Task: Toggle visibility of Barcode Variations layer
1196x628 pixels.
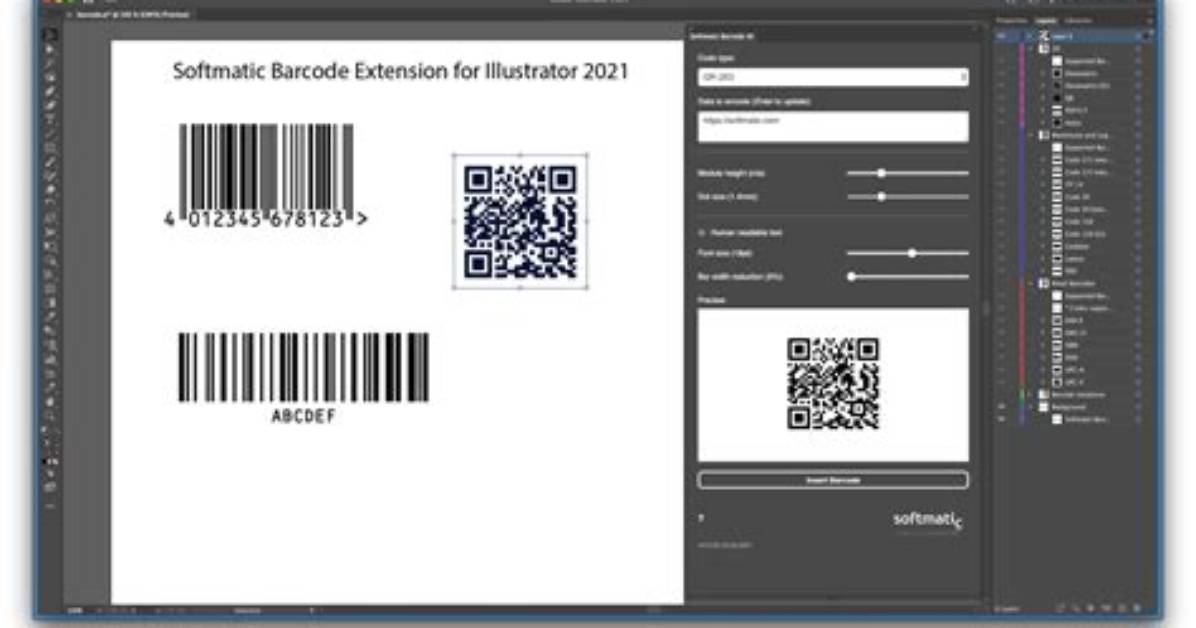Action: [x=1001, y=395]
